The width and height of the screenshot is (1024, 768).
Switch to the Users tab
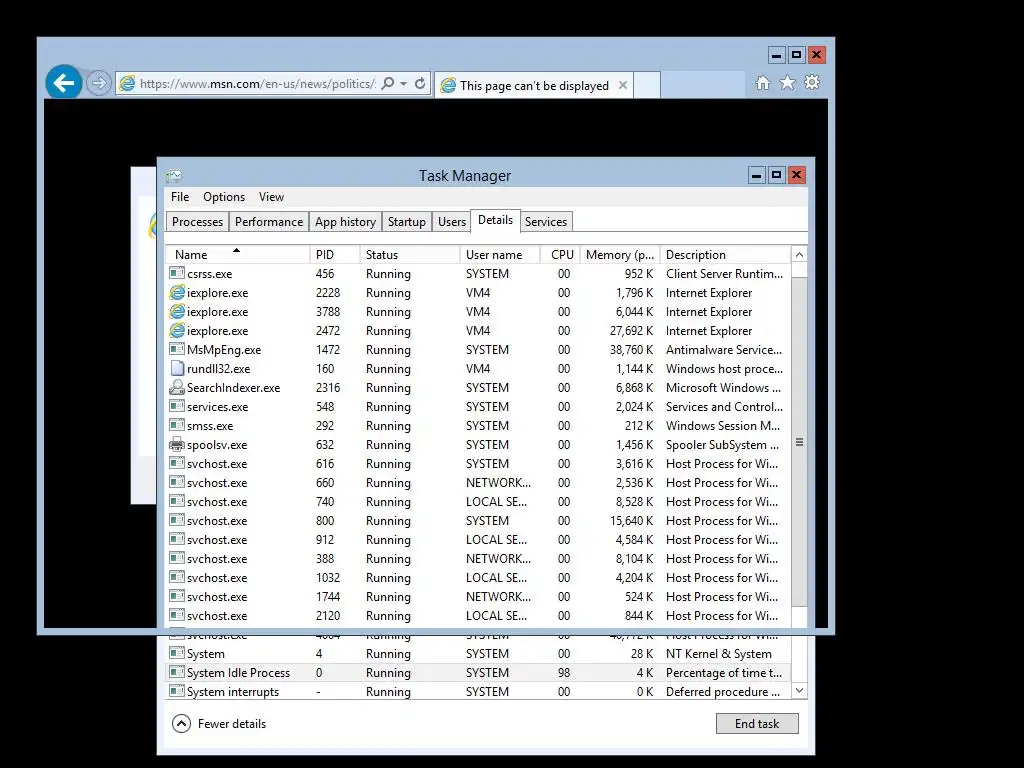[452, 222]
